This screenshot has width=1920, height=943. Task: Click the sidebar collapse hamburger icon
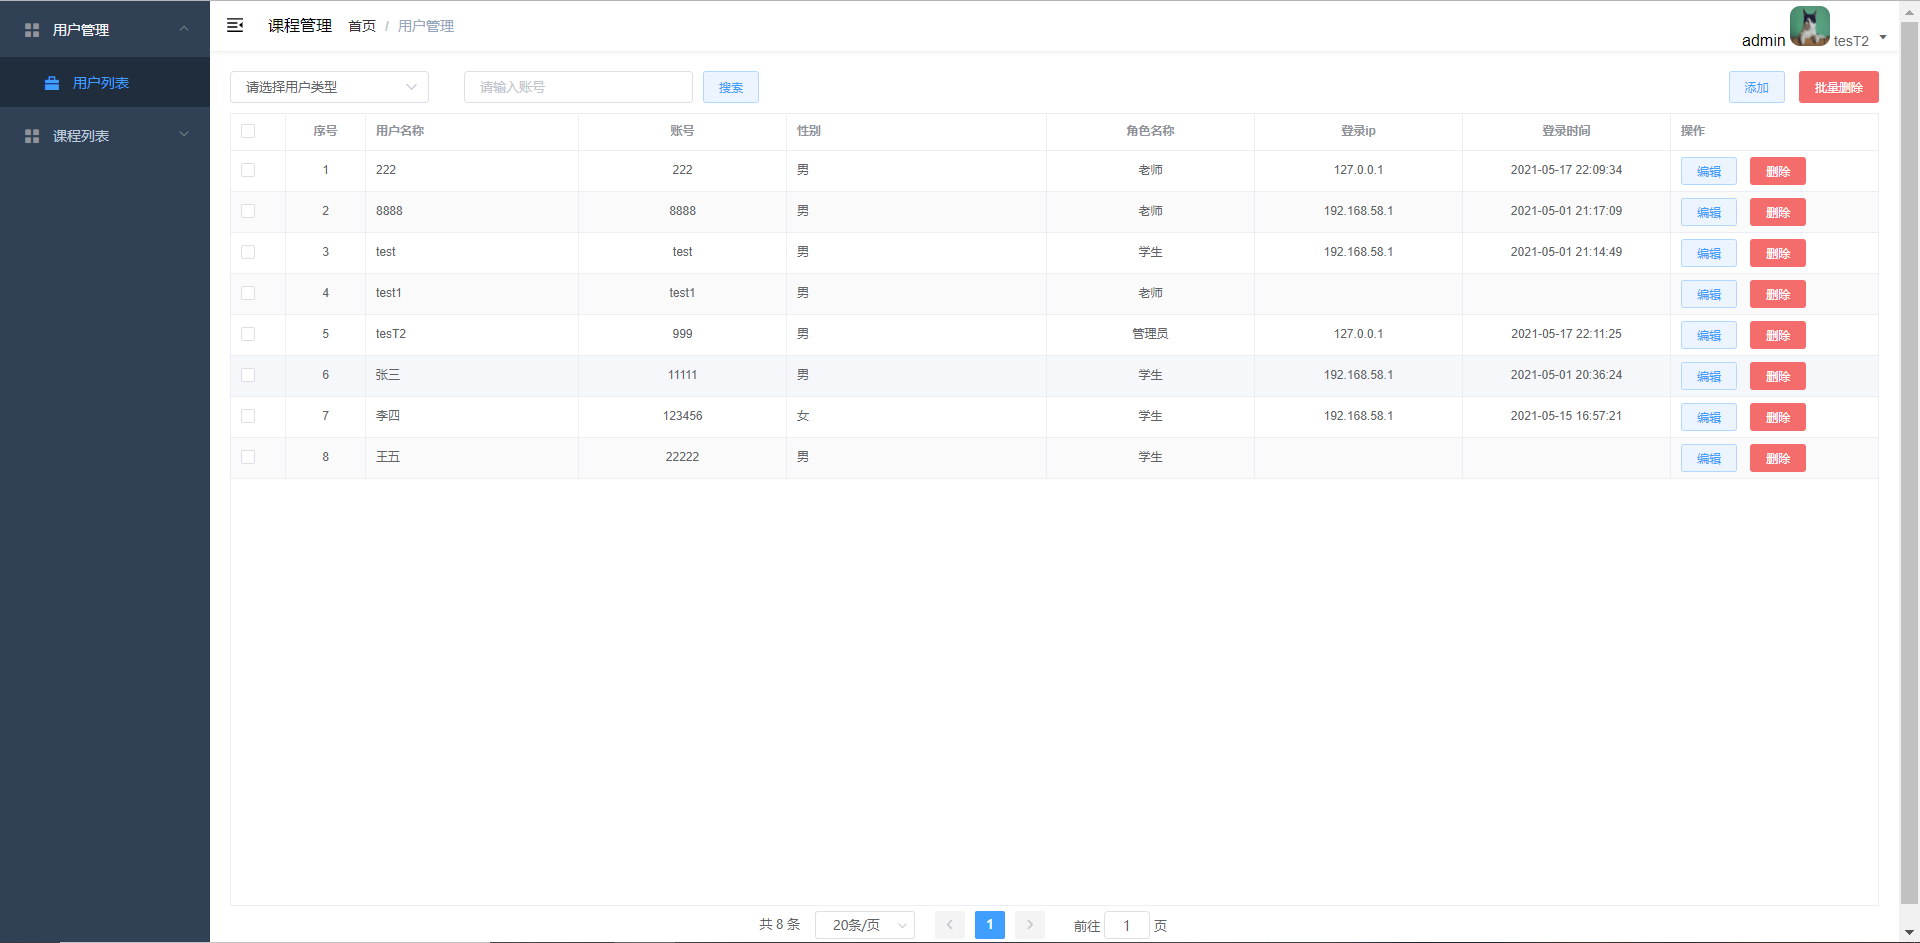coord(235,26)
